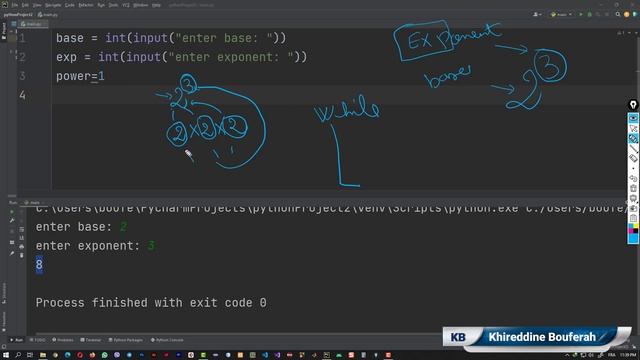Open the Refactor menu
The height and width of the screenshot is (360, 640).
point(86,5)
